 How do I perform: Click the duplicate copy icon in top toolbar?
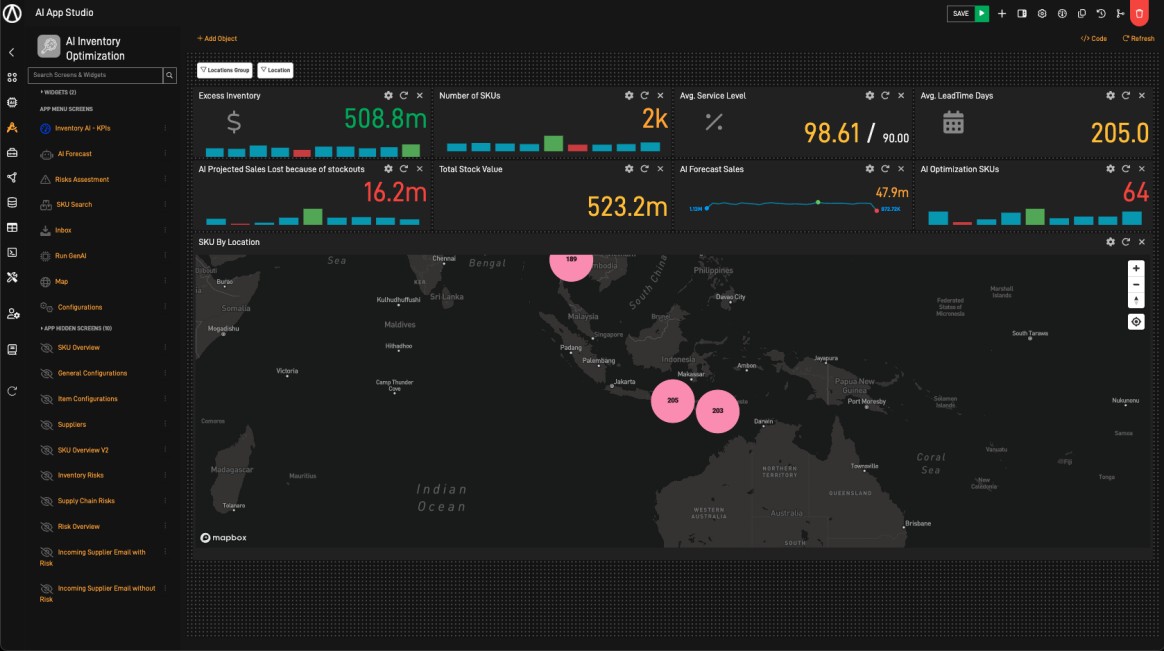pyautogui.click(x=1081, y=13)
